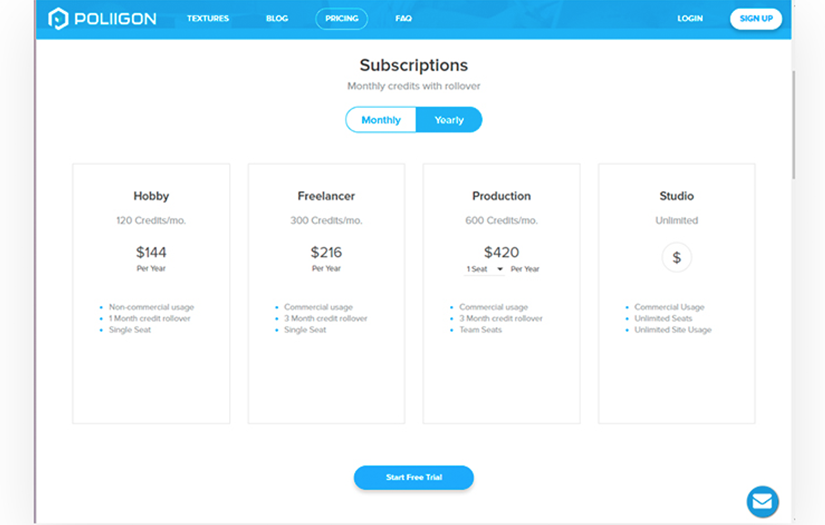Screen dimensions: 825x525
Task: Click the Login link
Action: 690,18
